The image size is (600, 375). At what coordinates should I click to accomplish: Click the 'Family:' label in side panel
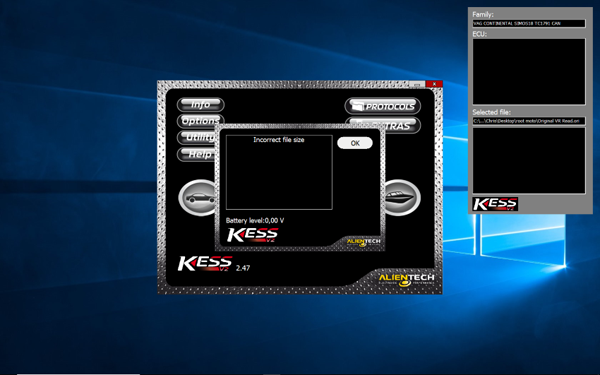(483, 15)
